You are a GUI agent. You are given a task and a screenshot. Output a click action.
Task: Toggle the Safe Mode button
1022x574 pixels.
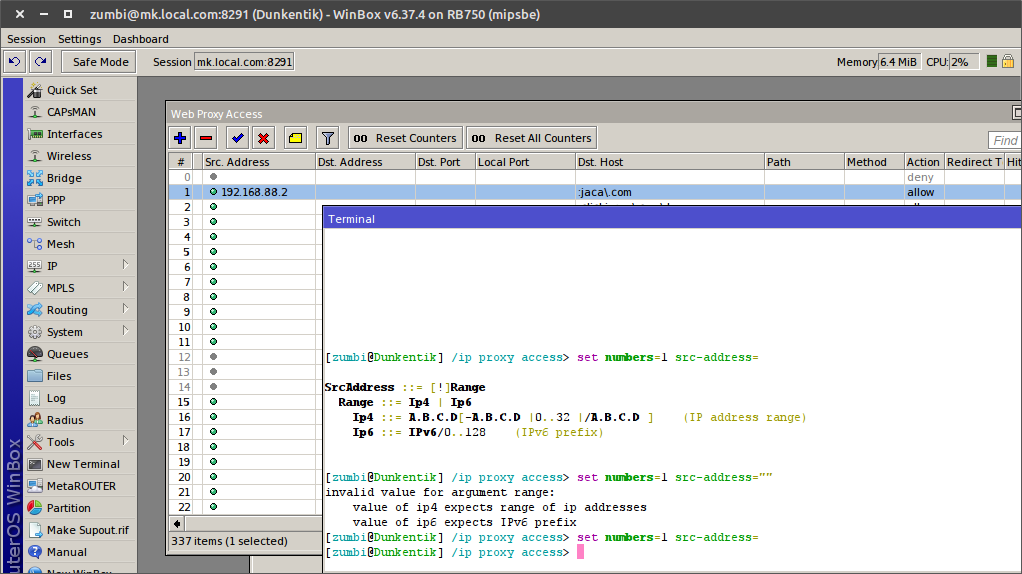tap(100, 62)
